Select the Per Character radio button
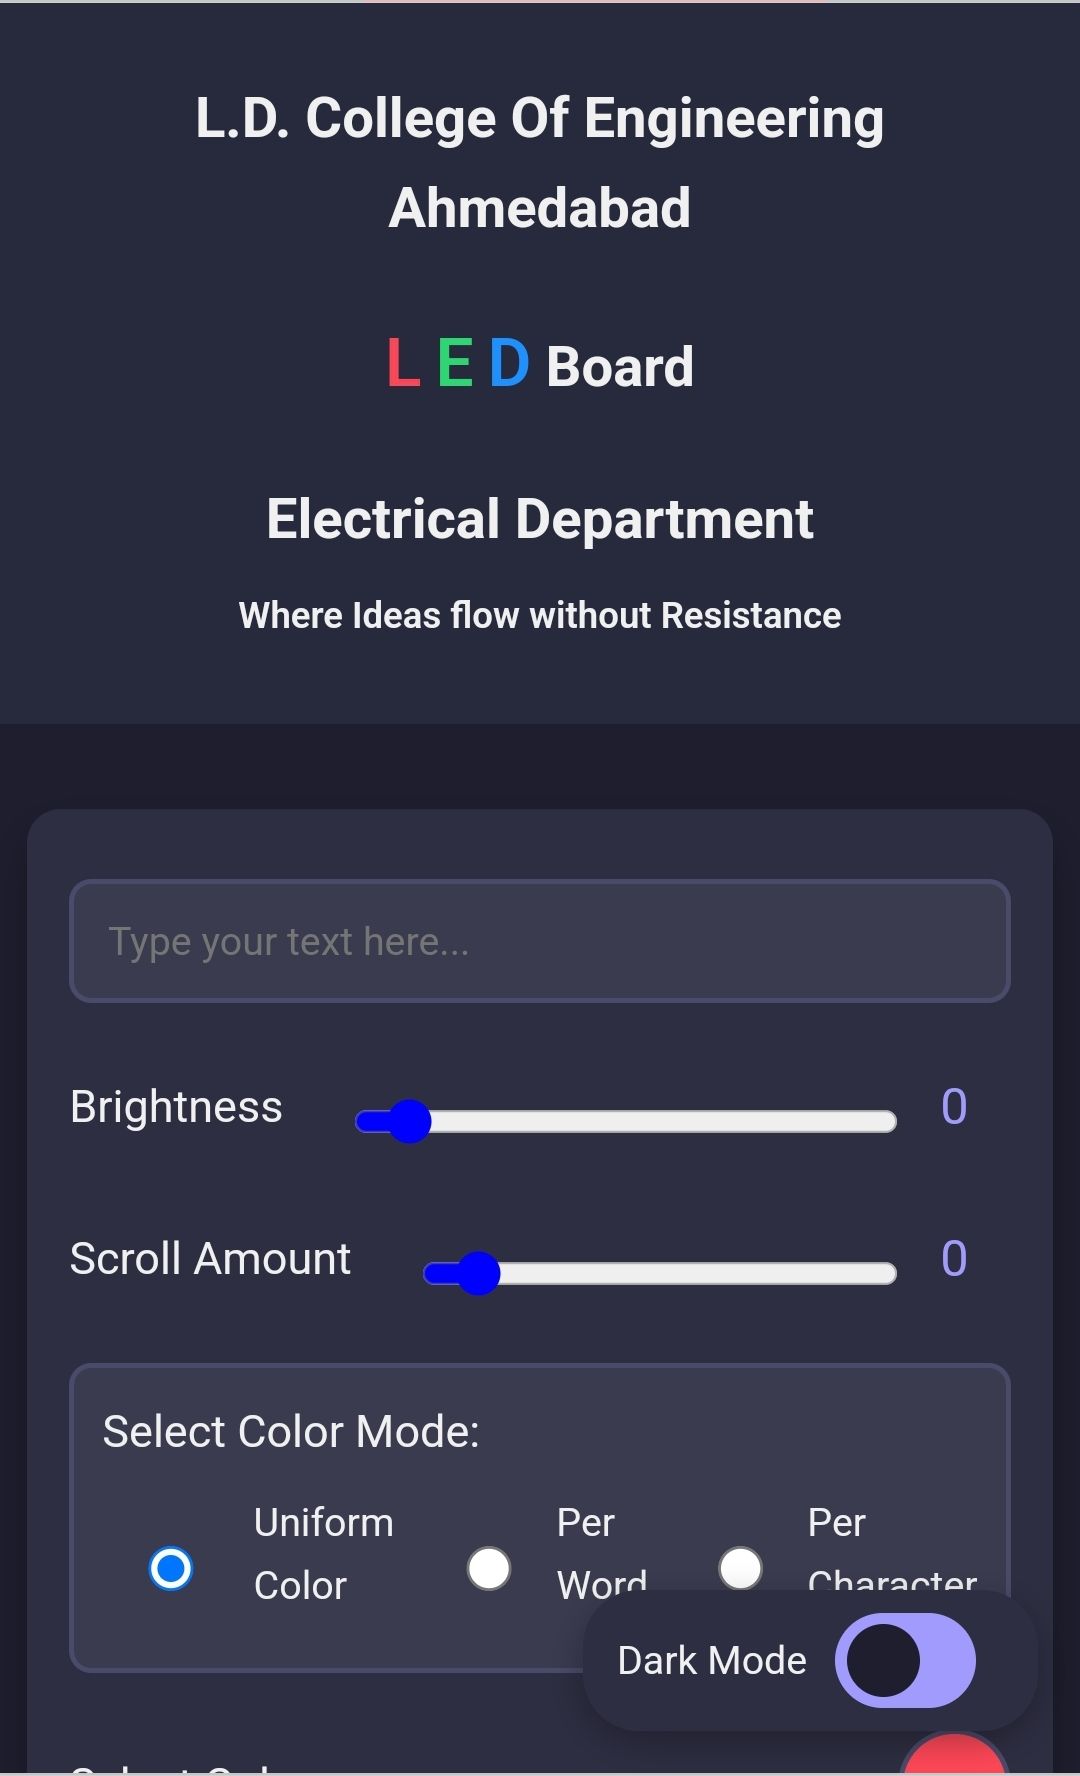Image resolution: width=1080 pixels, height=1776 pixels. [x=740, y=1568]
